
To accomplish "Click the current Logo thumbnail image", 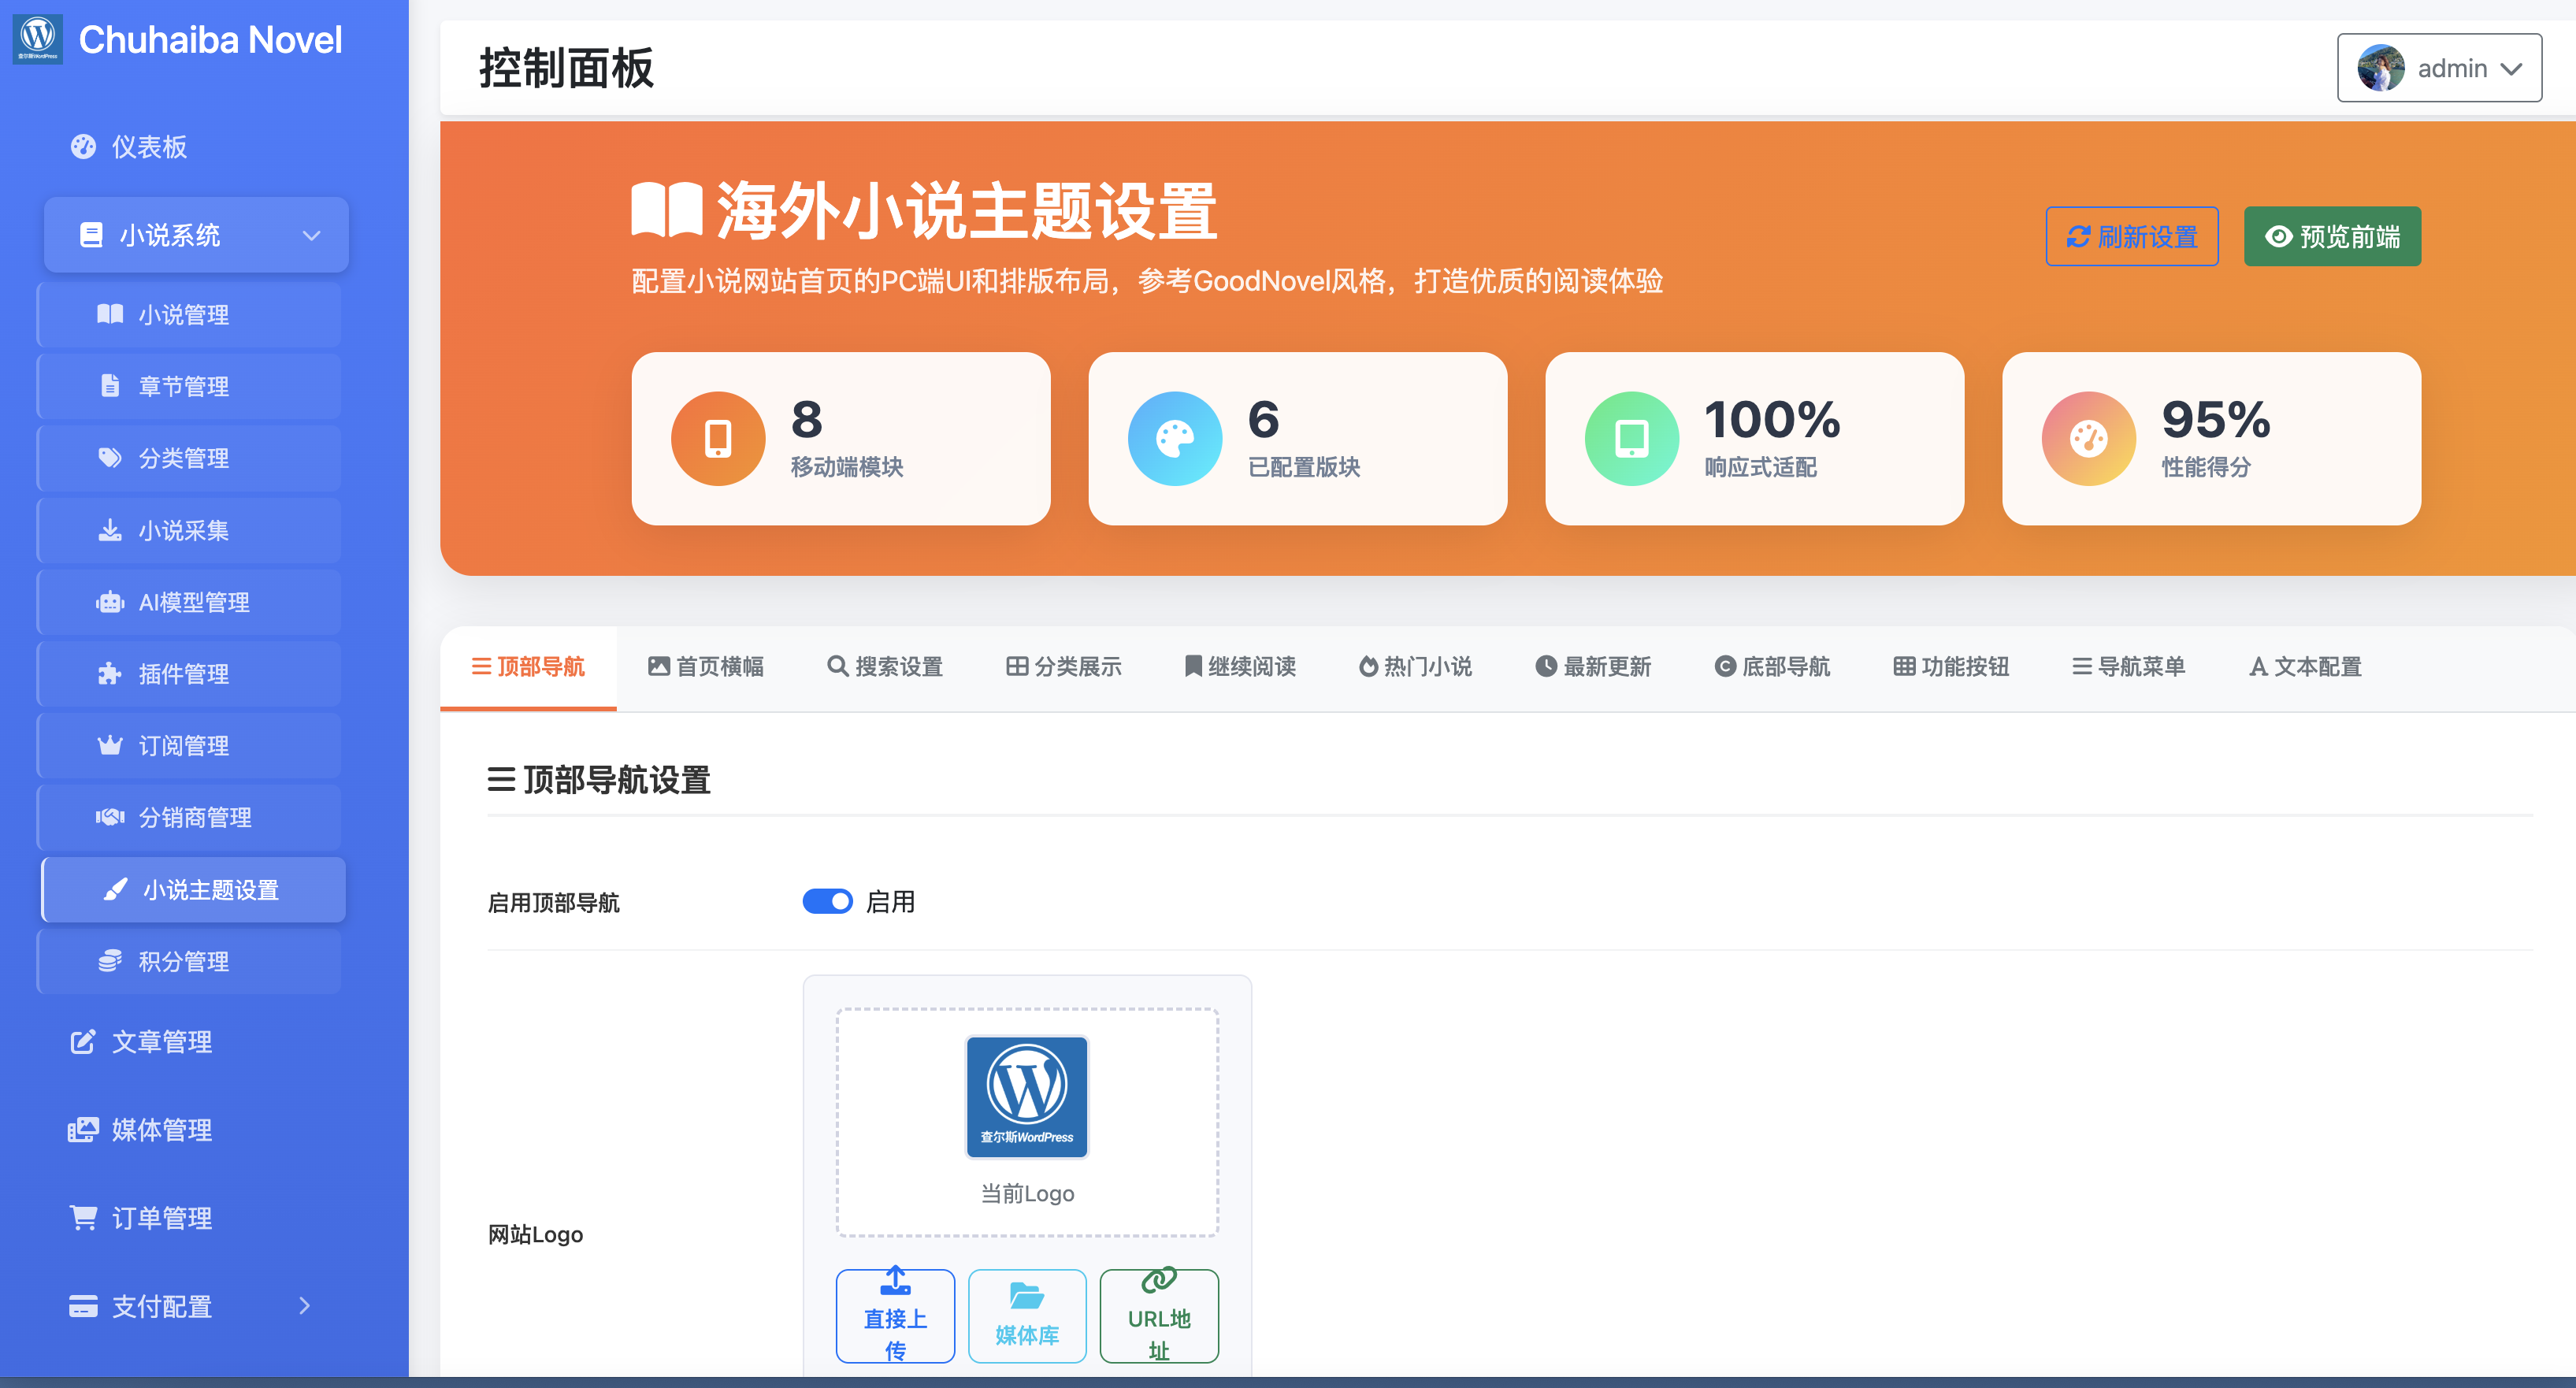I will 1027,1097.
